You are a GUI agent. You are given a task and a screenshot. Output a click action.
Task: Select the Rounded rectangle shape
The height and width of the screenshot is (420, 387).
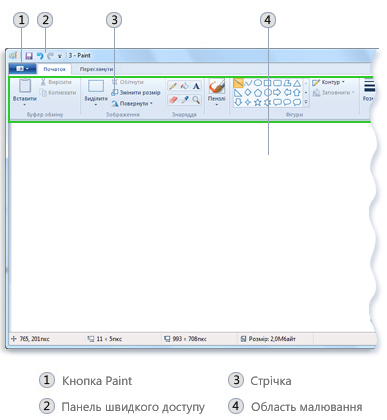277,83
